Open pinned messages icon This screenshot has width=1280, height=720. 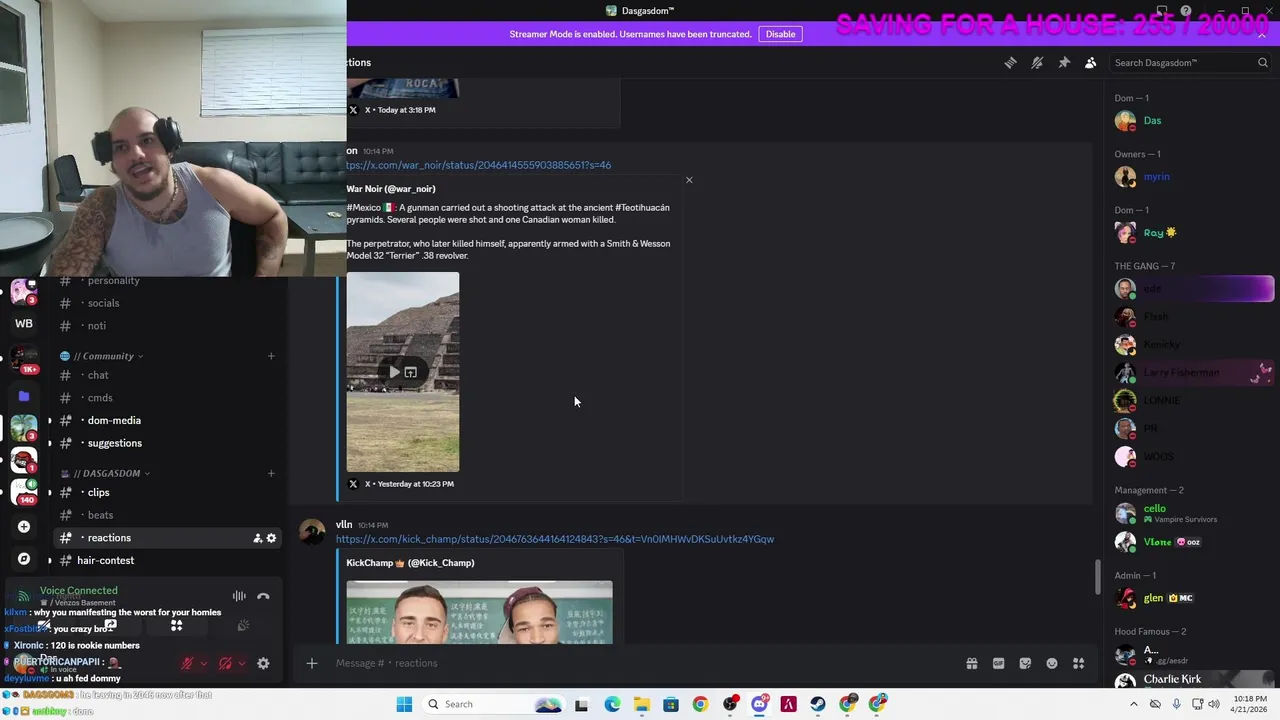click(x=1064, y=62)
